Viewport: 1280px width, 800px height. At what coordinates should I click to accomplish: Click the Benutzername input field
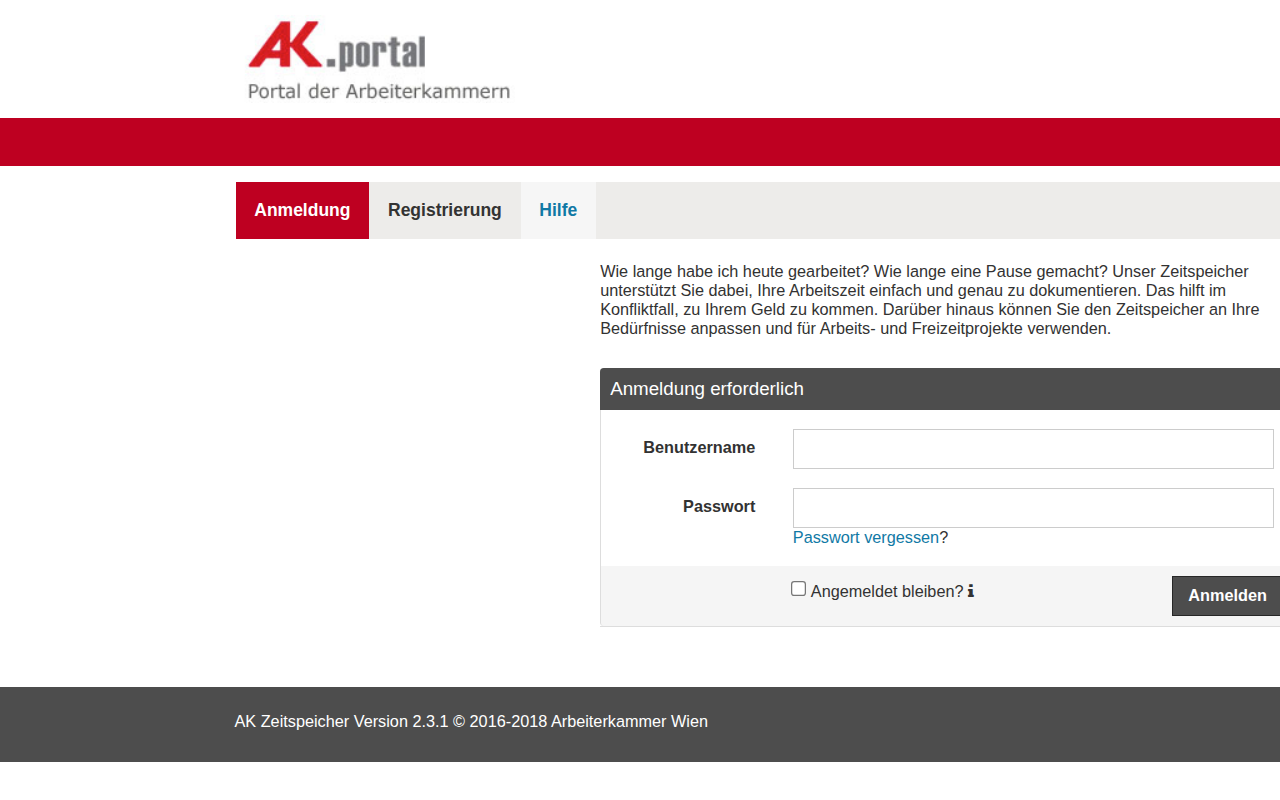pyautogui.click(x=1032, y=448)
